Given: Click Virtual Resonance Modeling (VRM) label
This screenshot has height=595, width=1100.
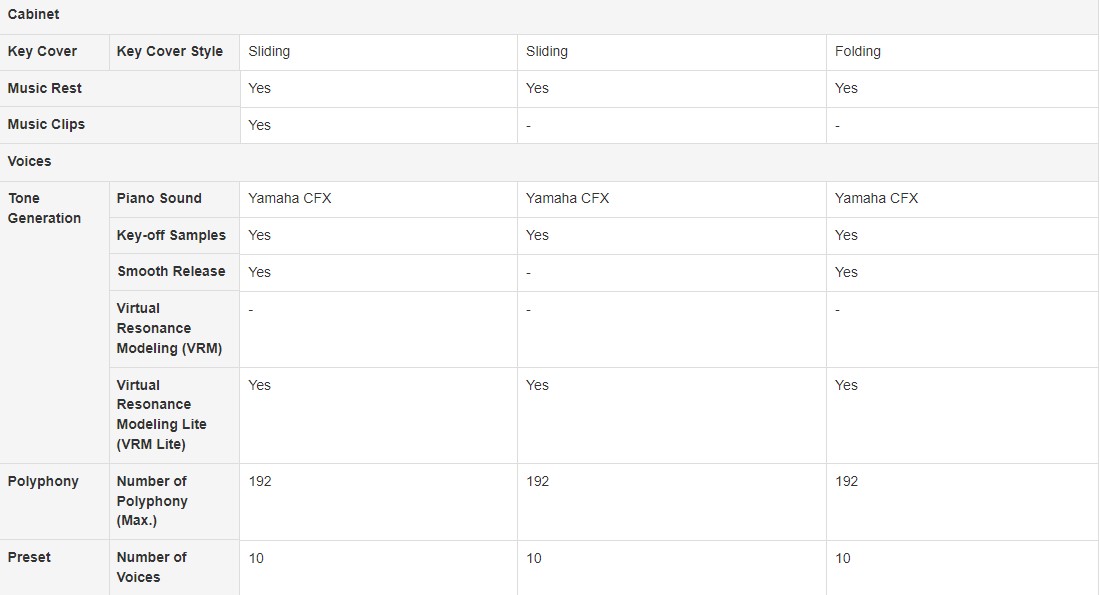Looking at the screenshot, I should (169, 328).
